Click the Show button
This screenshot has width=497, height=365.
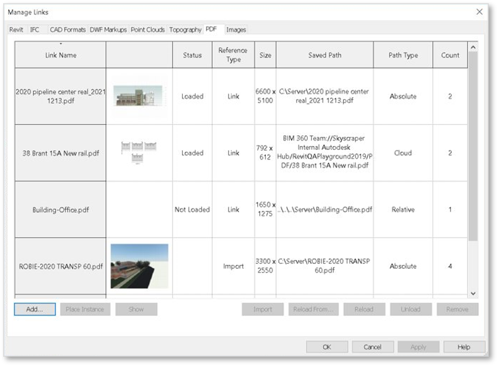pyautogui.click(x=136, y=309)
